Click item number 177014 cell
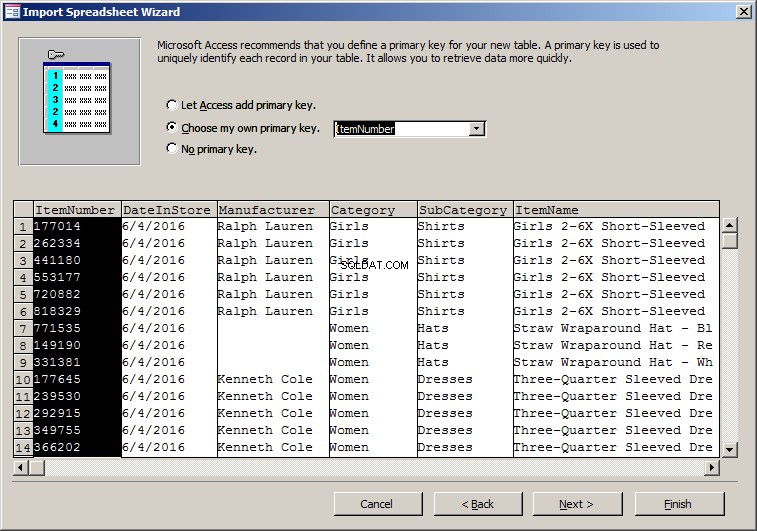The image size is (757, 531). pyautogui.click(x=77, y=226)
